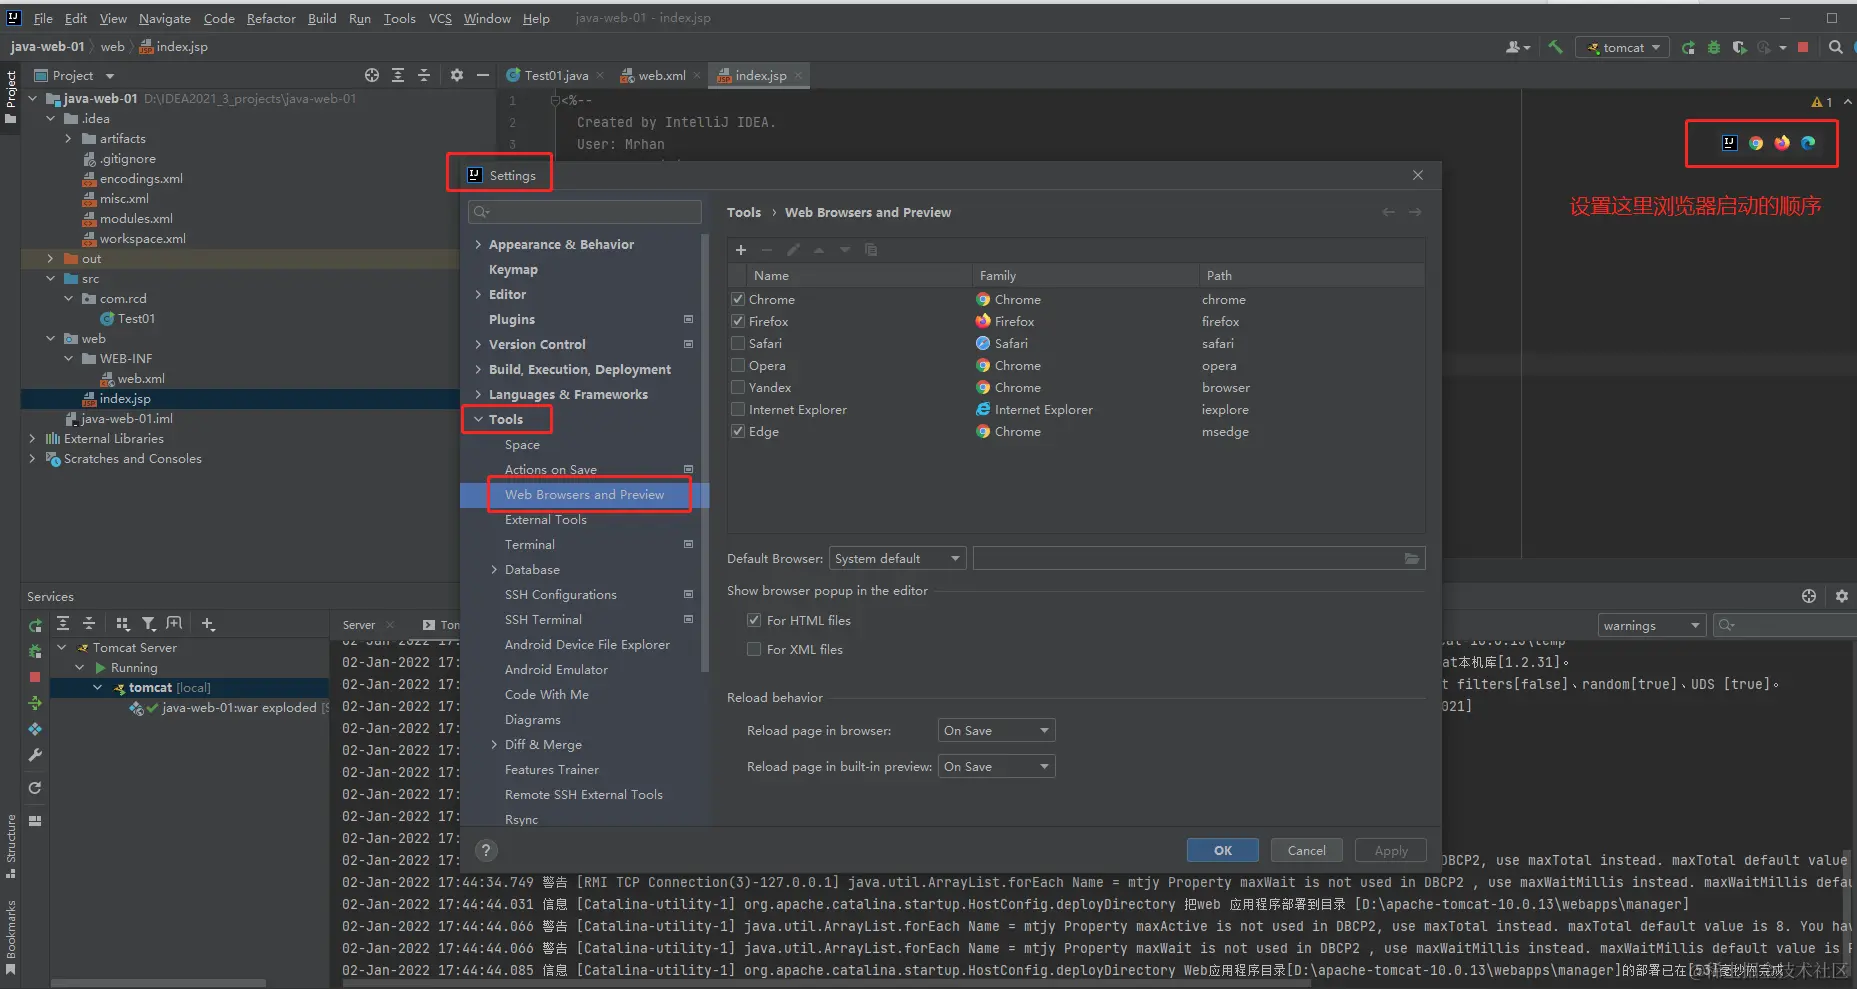Add a new browser with plus icon
Image resolution: width=1857 pixels, height=989 pixels.
click(x=741, y=250)
